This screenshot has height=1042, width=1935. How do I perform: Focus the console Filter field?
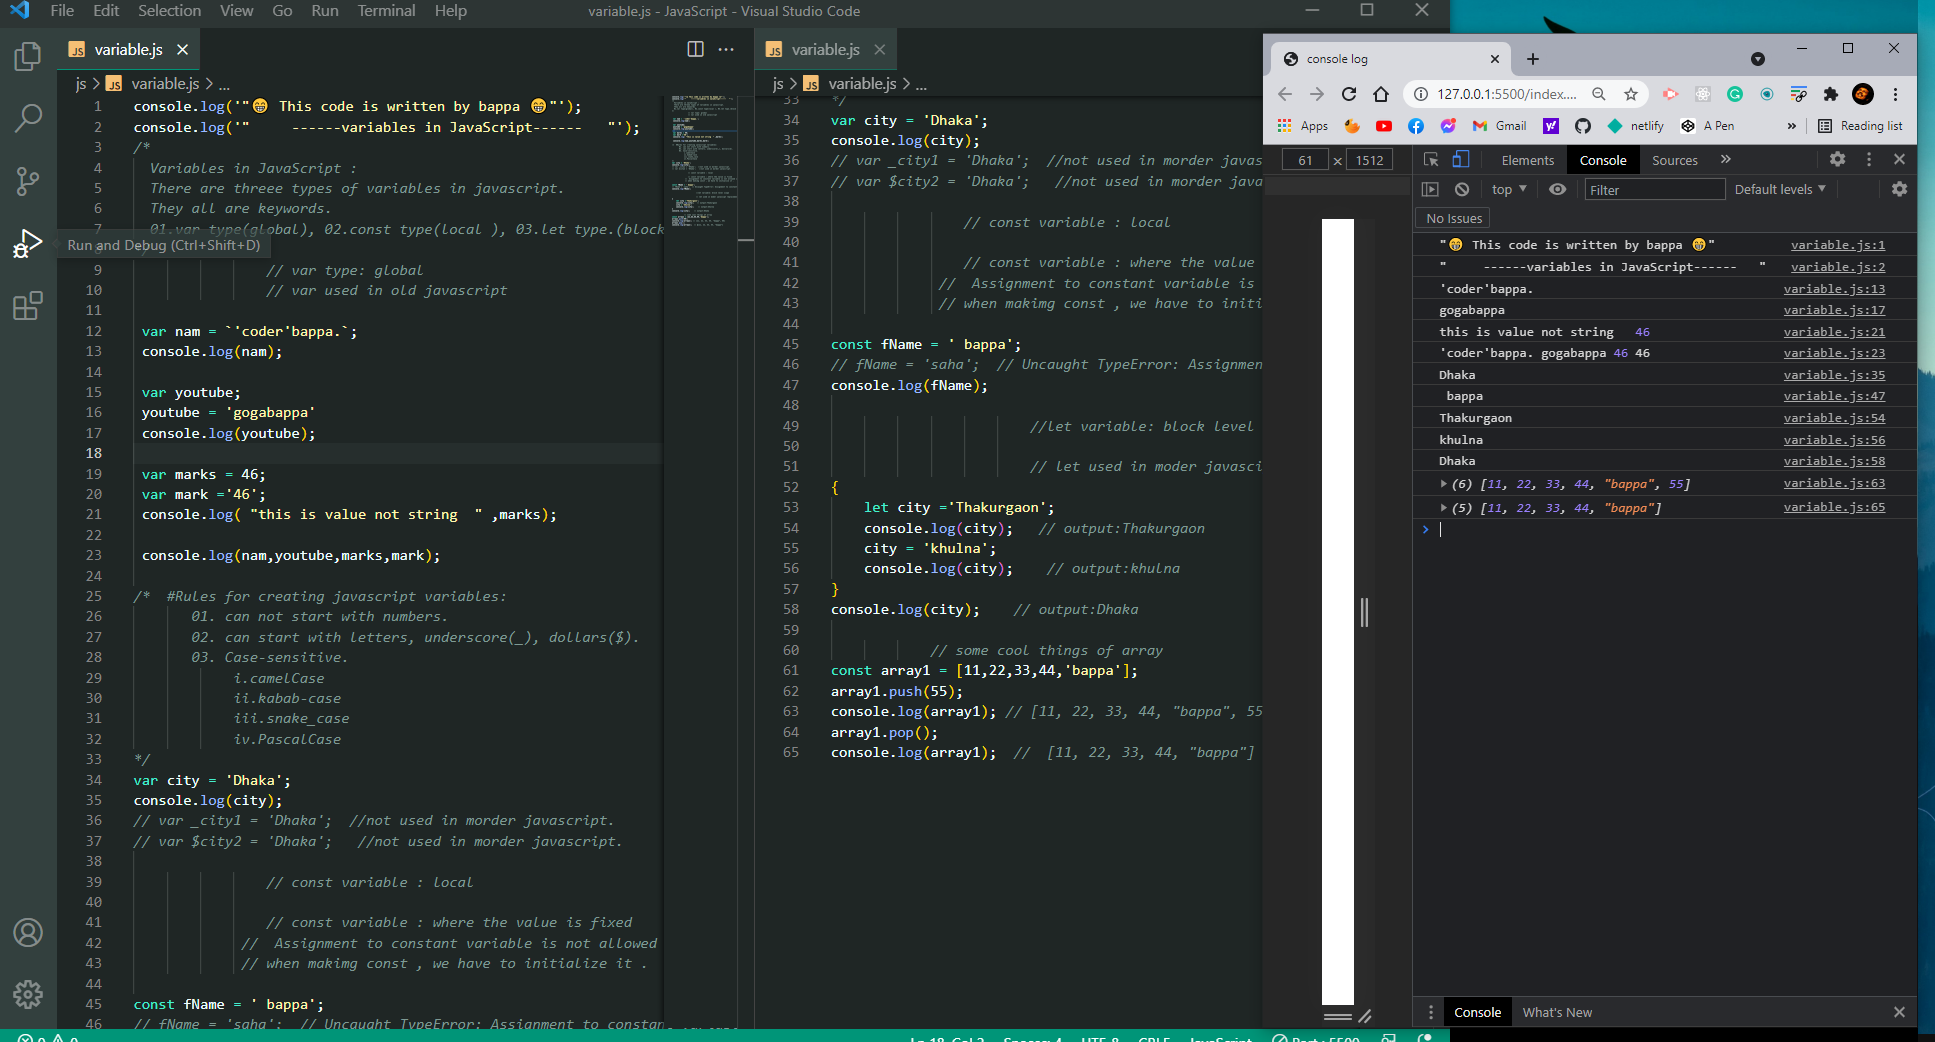click(1654, 189)
